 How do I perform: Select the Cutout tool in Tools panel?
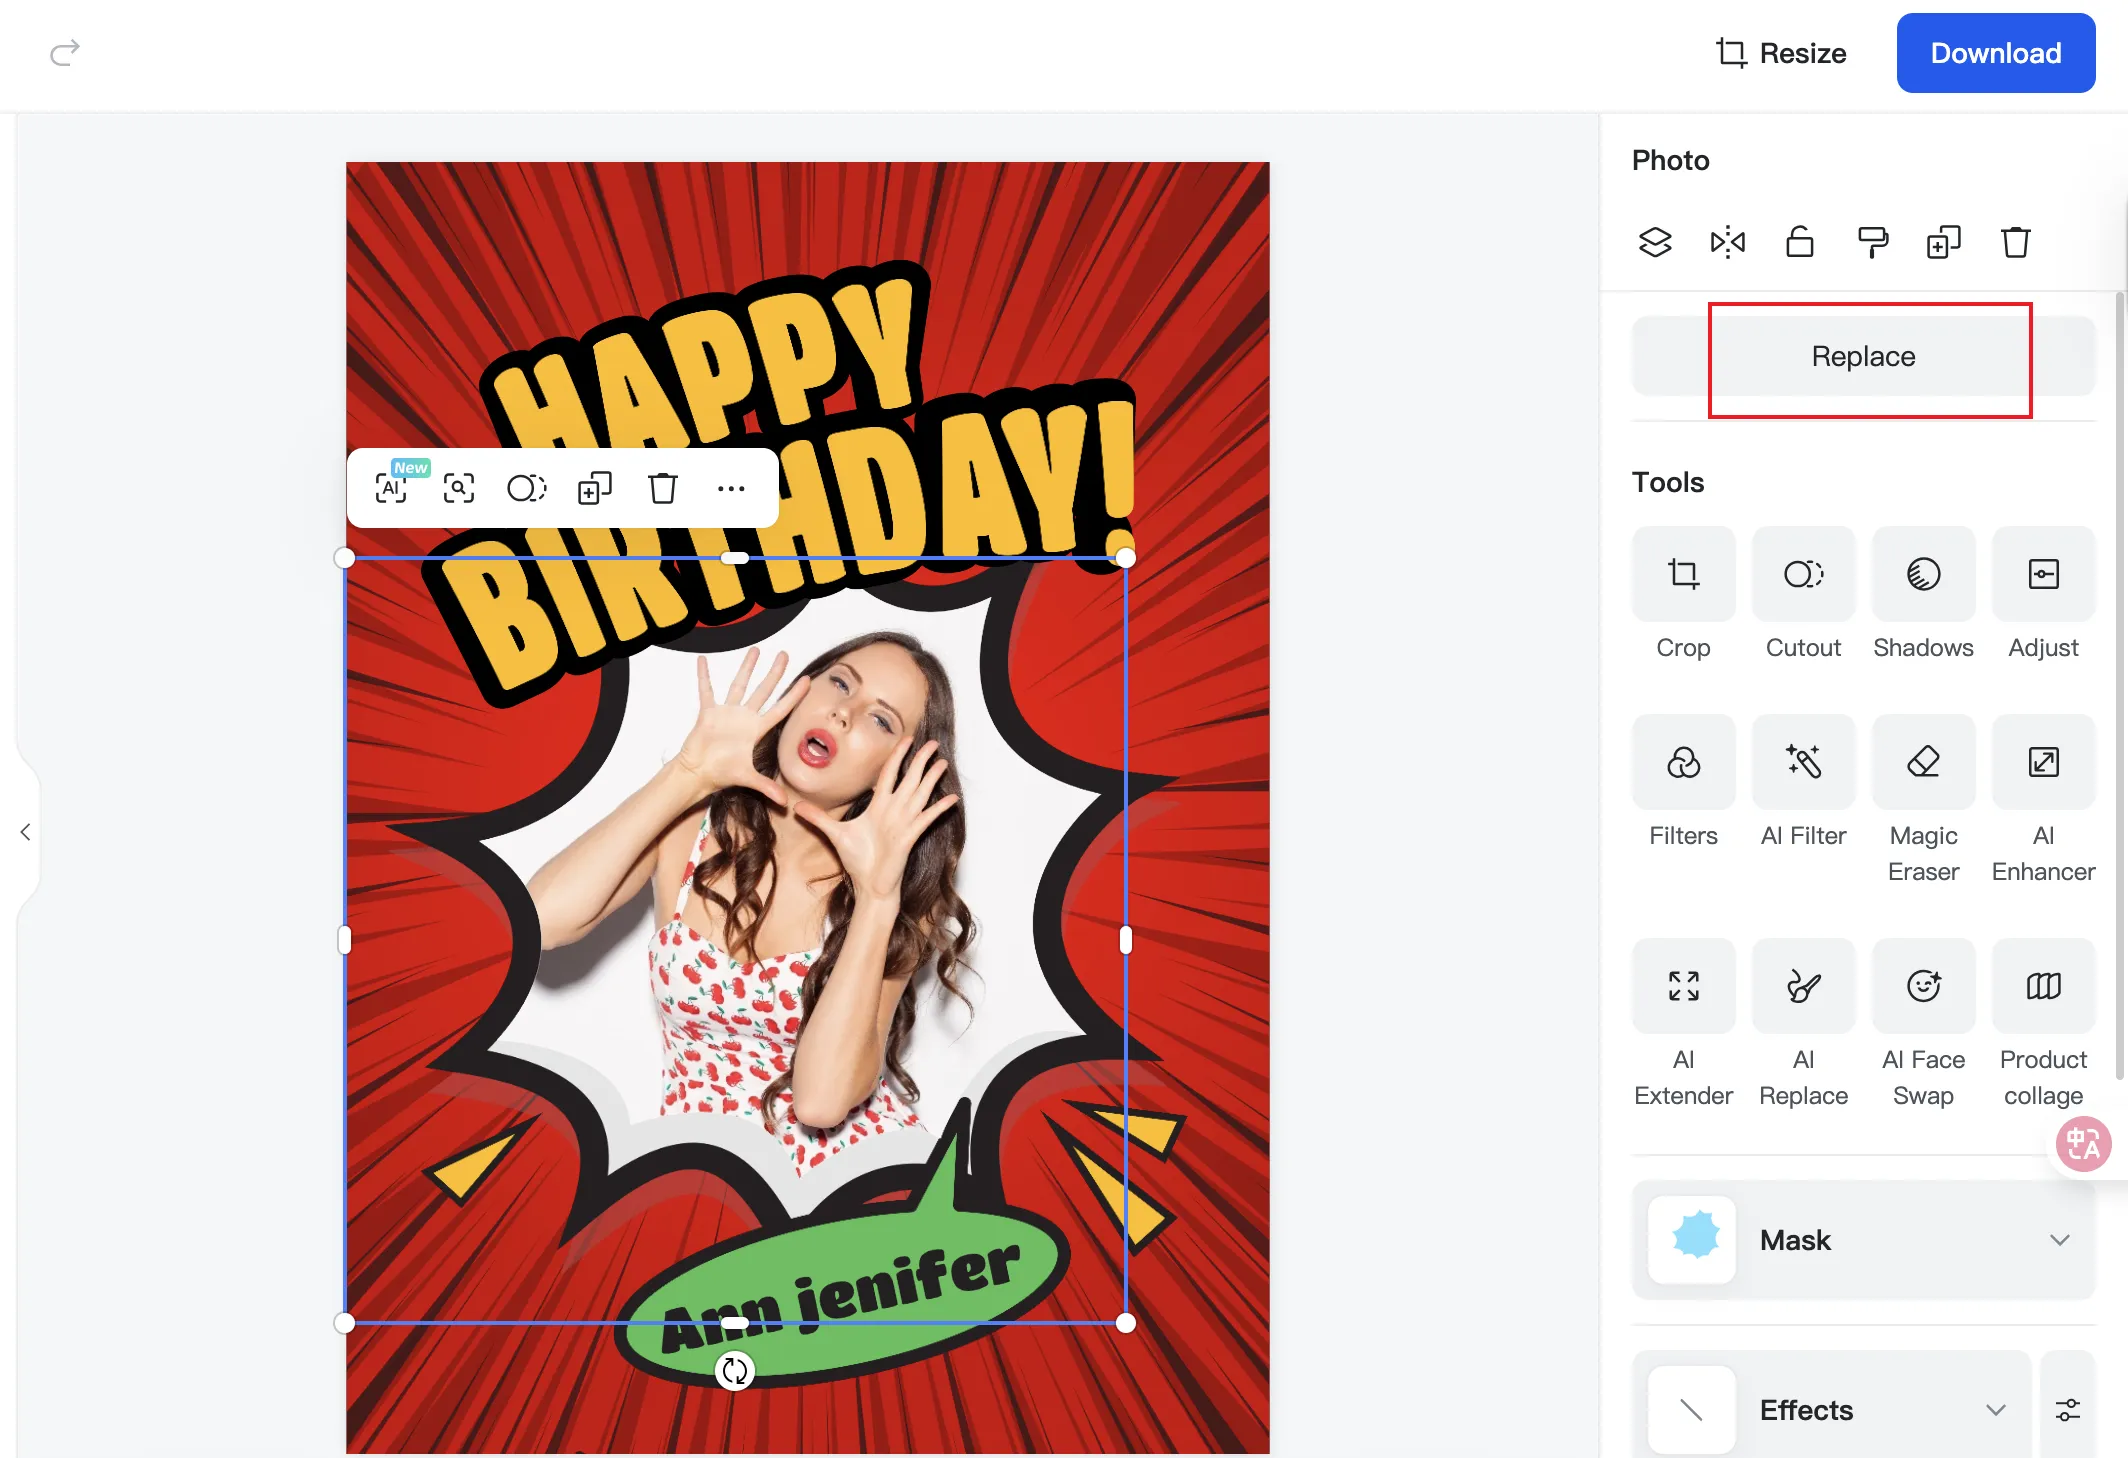pos(1803,573)
